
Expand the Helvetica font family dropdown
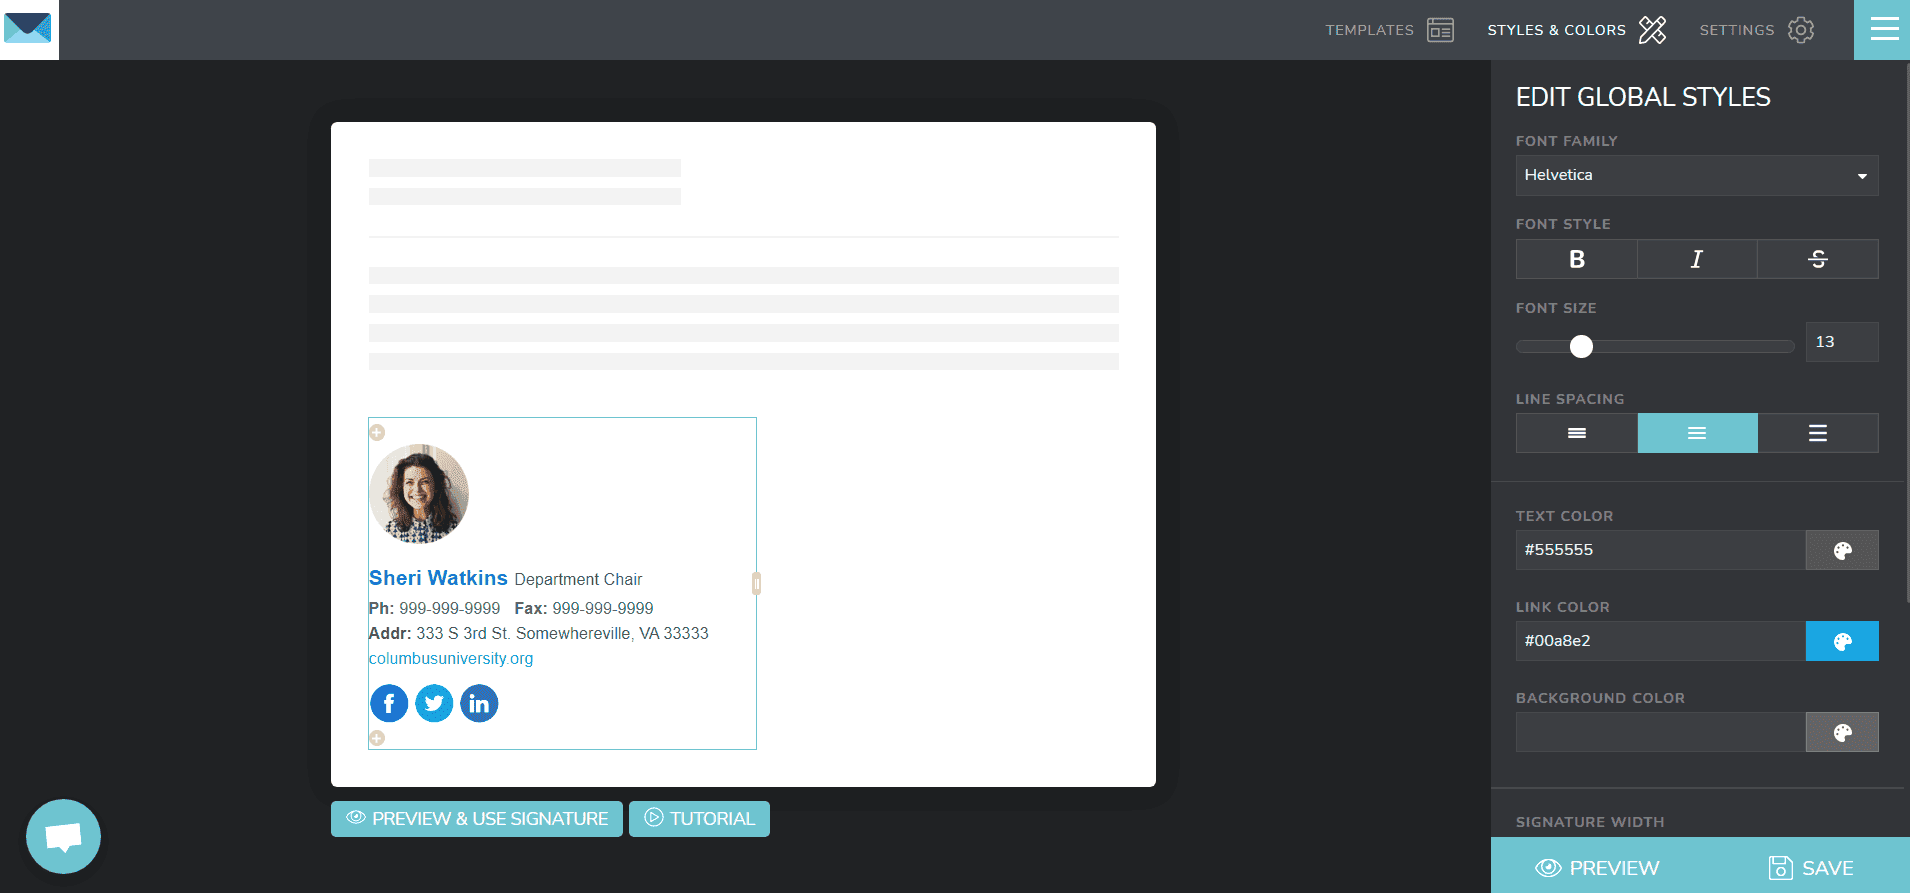(x=1696, y=175)
